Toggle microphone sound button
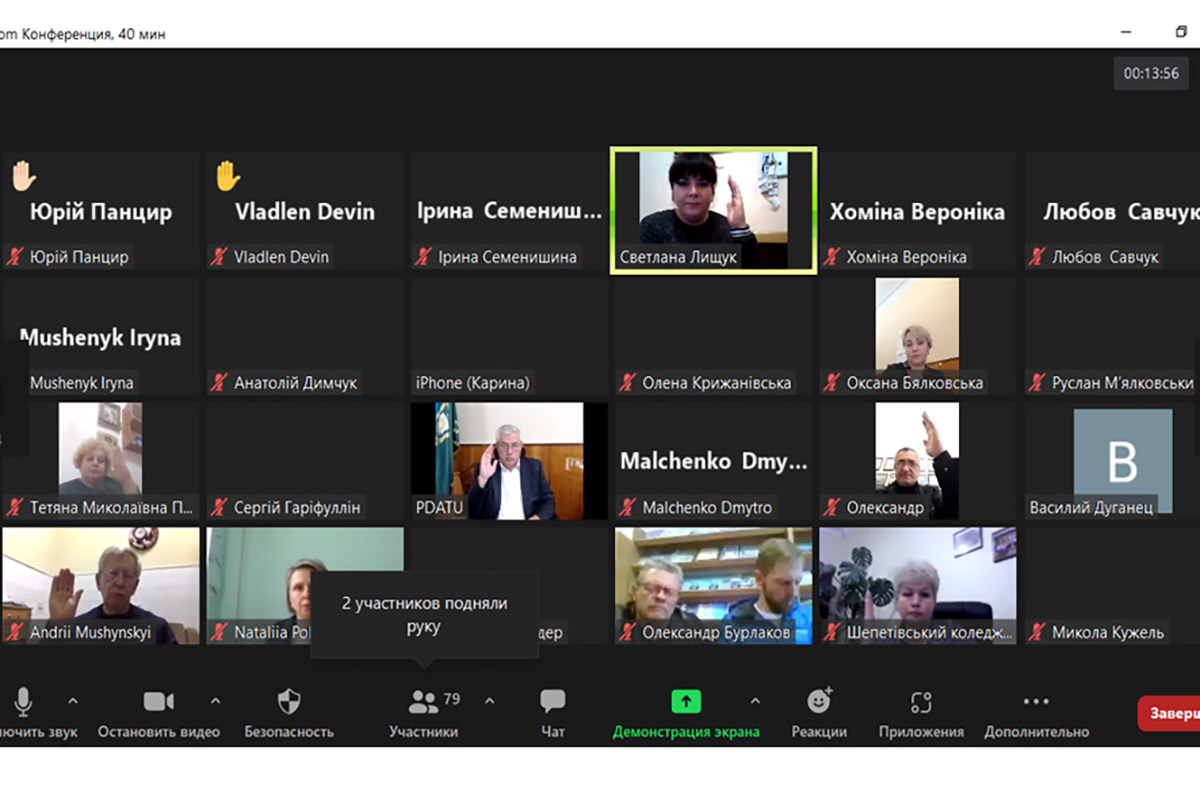Viewport: 1200px width, 800px height. point(24,702)
